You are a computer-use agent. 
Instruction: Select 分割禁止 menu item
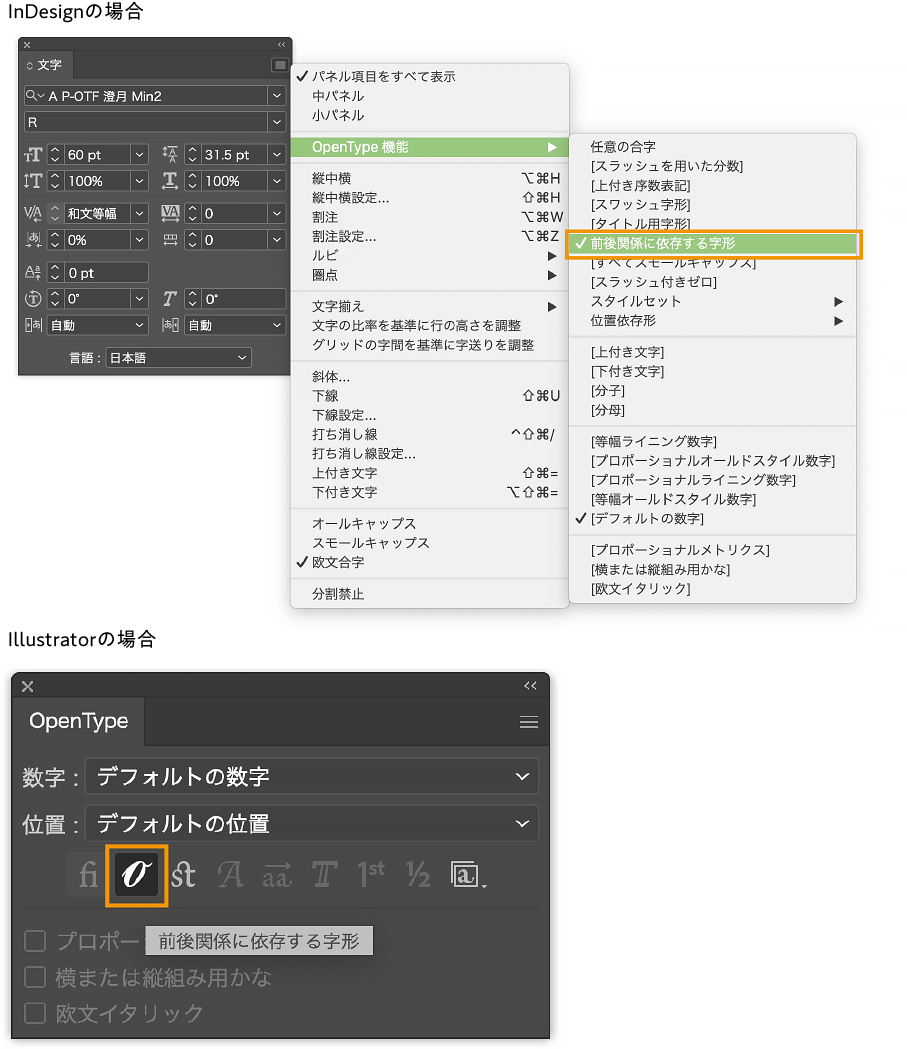point(429,594)
